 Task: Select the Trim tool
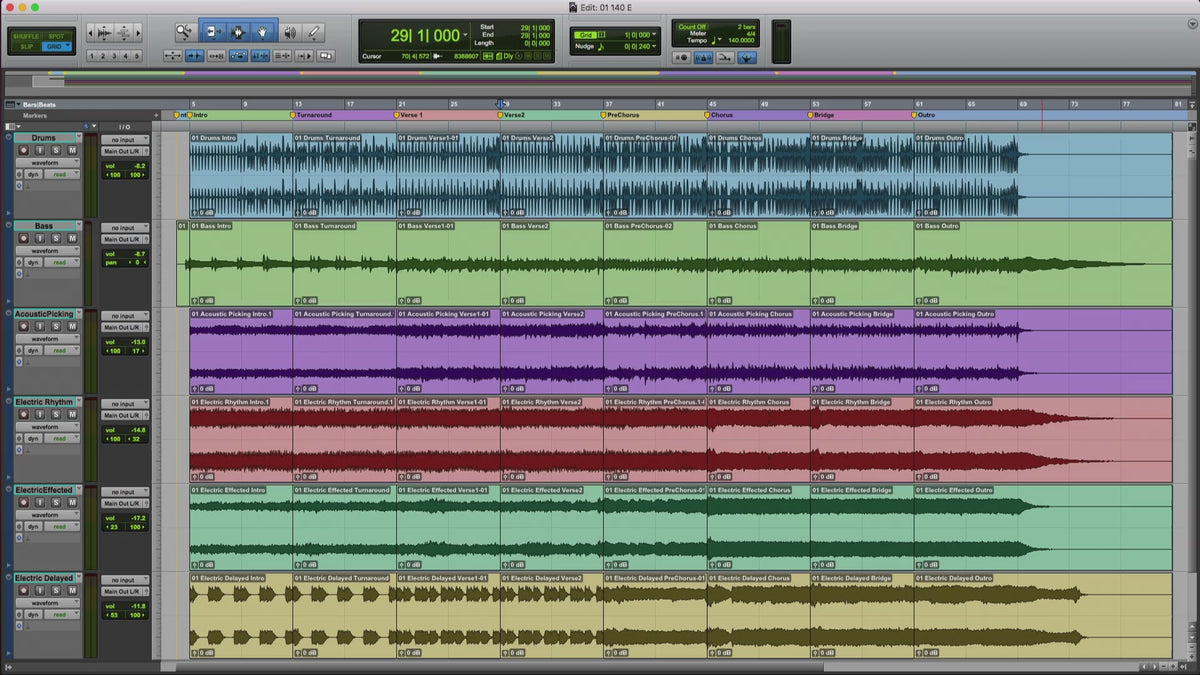(213, 32)
